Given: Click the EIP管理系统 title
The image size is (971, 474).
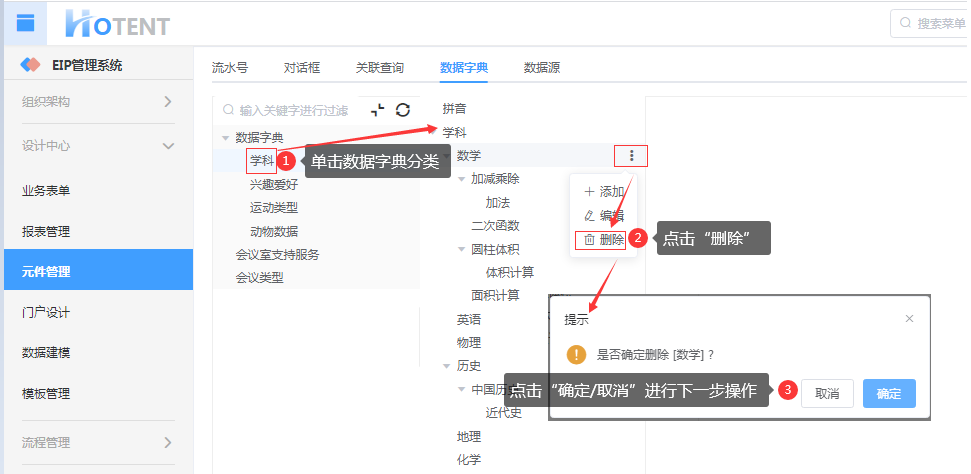Looking at the screenshot, I should click(x=87, y=65).
